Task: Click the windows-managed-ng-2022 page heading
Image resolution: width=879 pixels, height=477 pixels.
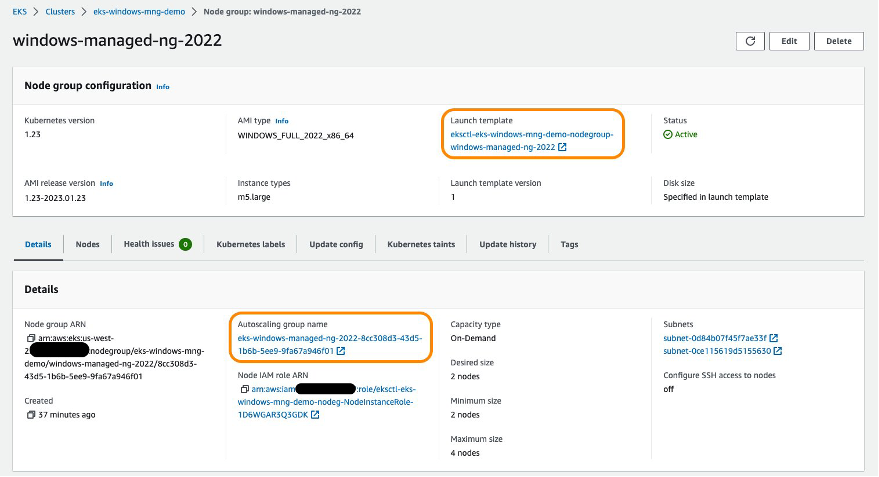Action: (x=117, y=40)
